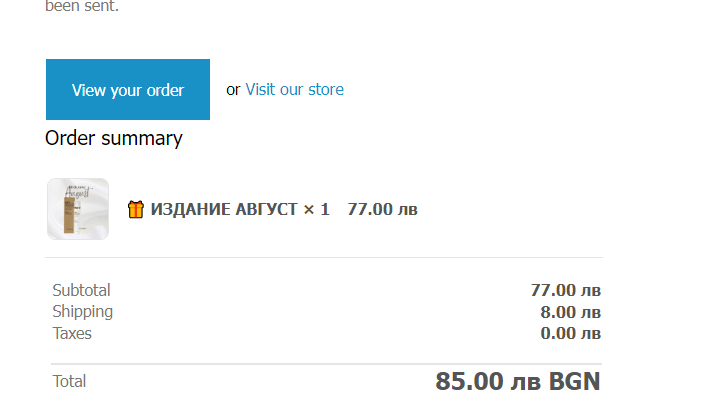
Task: Click the BGN currency code
Action: 574,381
